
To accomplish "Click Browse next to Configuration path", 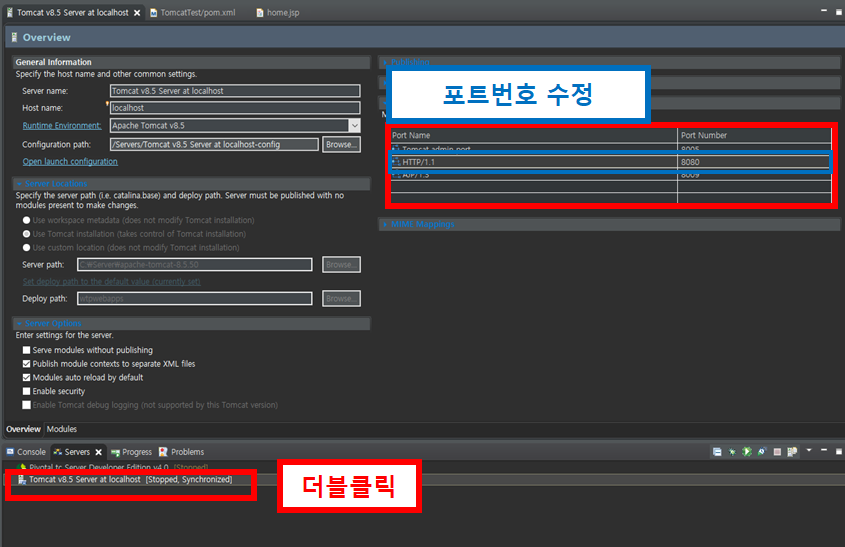I will tap(341, 144).
